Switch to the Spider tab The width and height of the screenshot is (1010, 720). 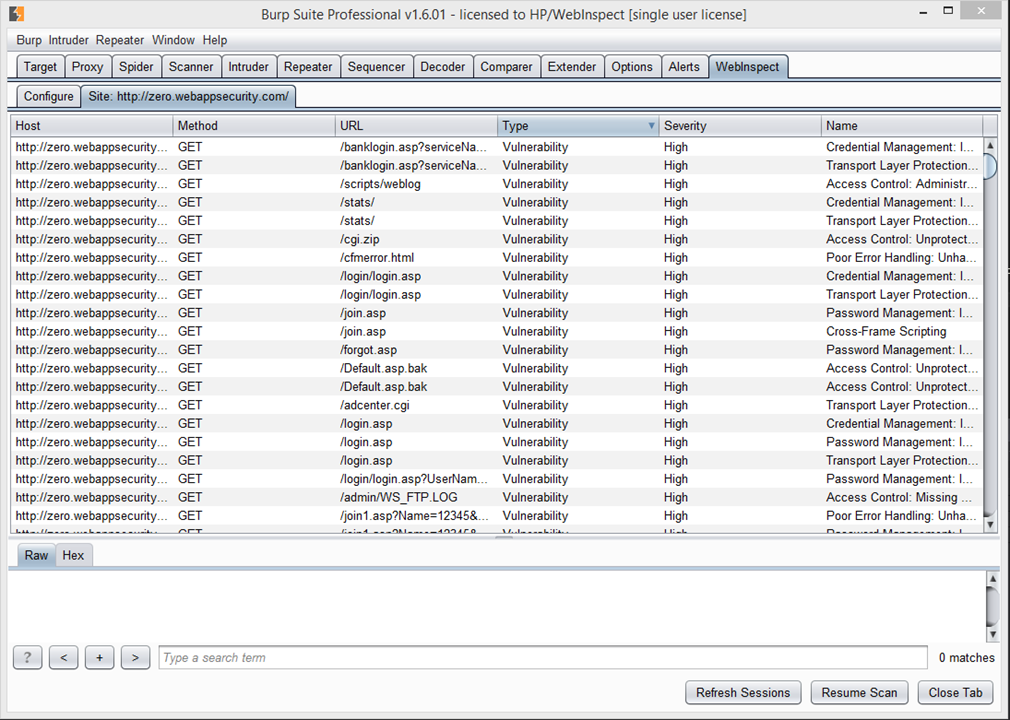click(x=136, y=67)
